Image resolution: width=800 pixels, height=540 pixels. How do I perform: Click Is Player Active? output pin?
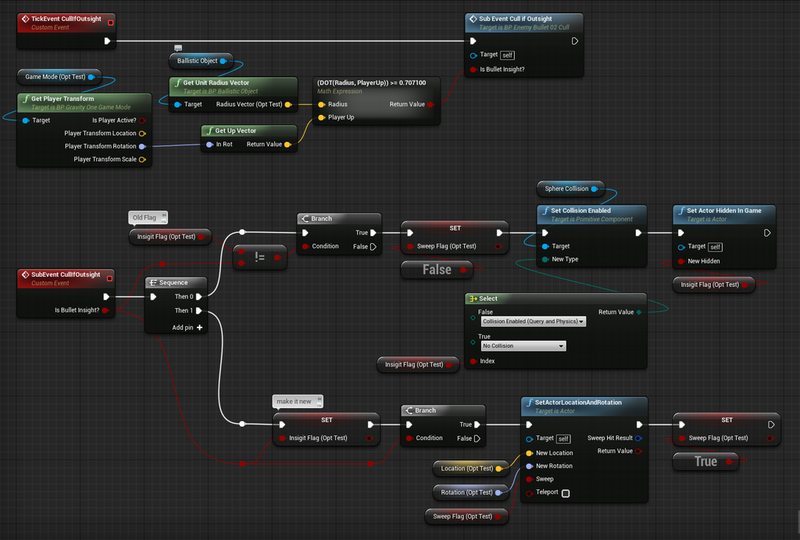tap(142, 120)
